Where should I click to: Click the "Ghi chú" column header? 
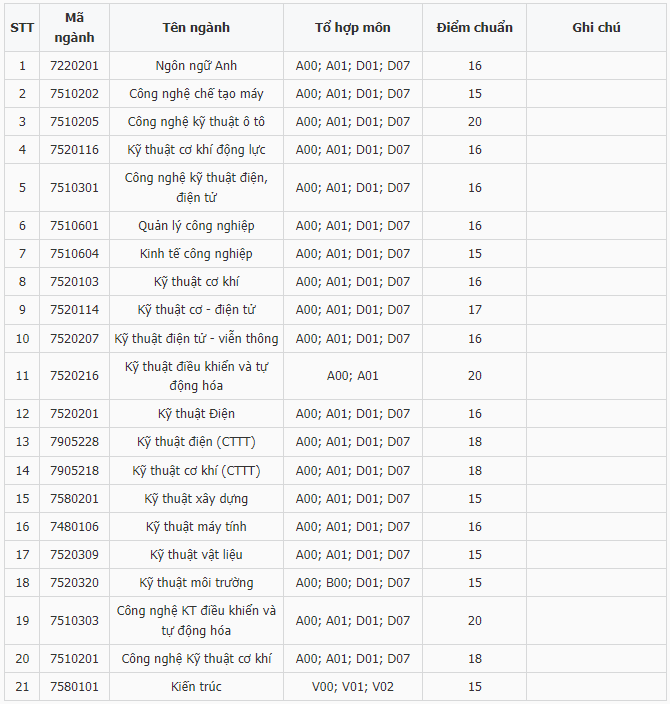click(x=596, y=27)
